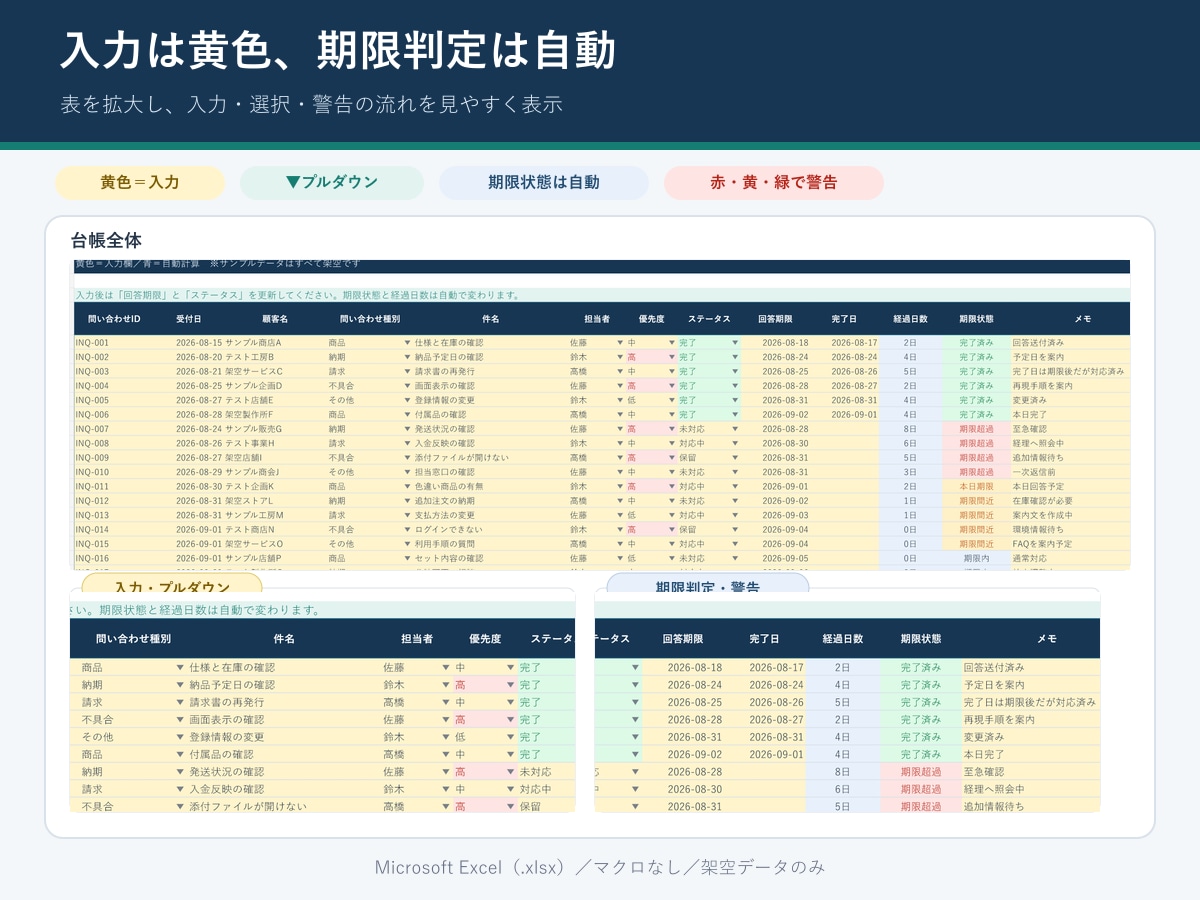Open the 問い合わせ種別 dropdown arrow in row INQ-001
Viewport: 1200px width, 900px height.
pyautogui.click(x=407, y=342)
